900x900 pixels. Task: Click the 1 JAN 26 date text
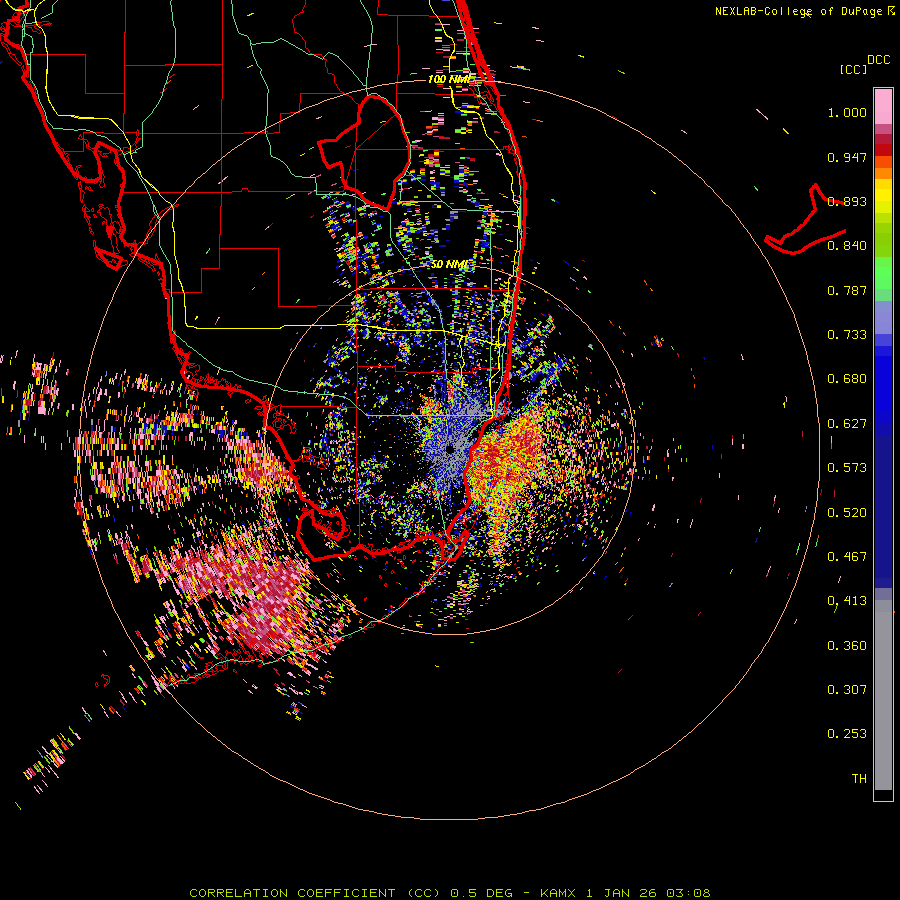tap(622, 893)
